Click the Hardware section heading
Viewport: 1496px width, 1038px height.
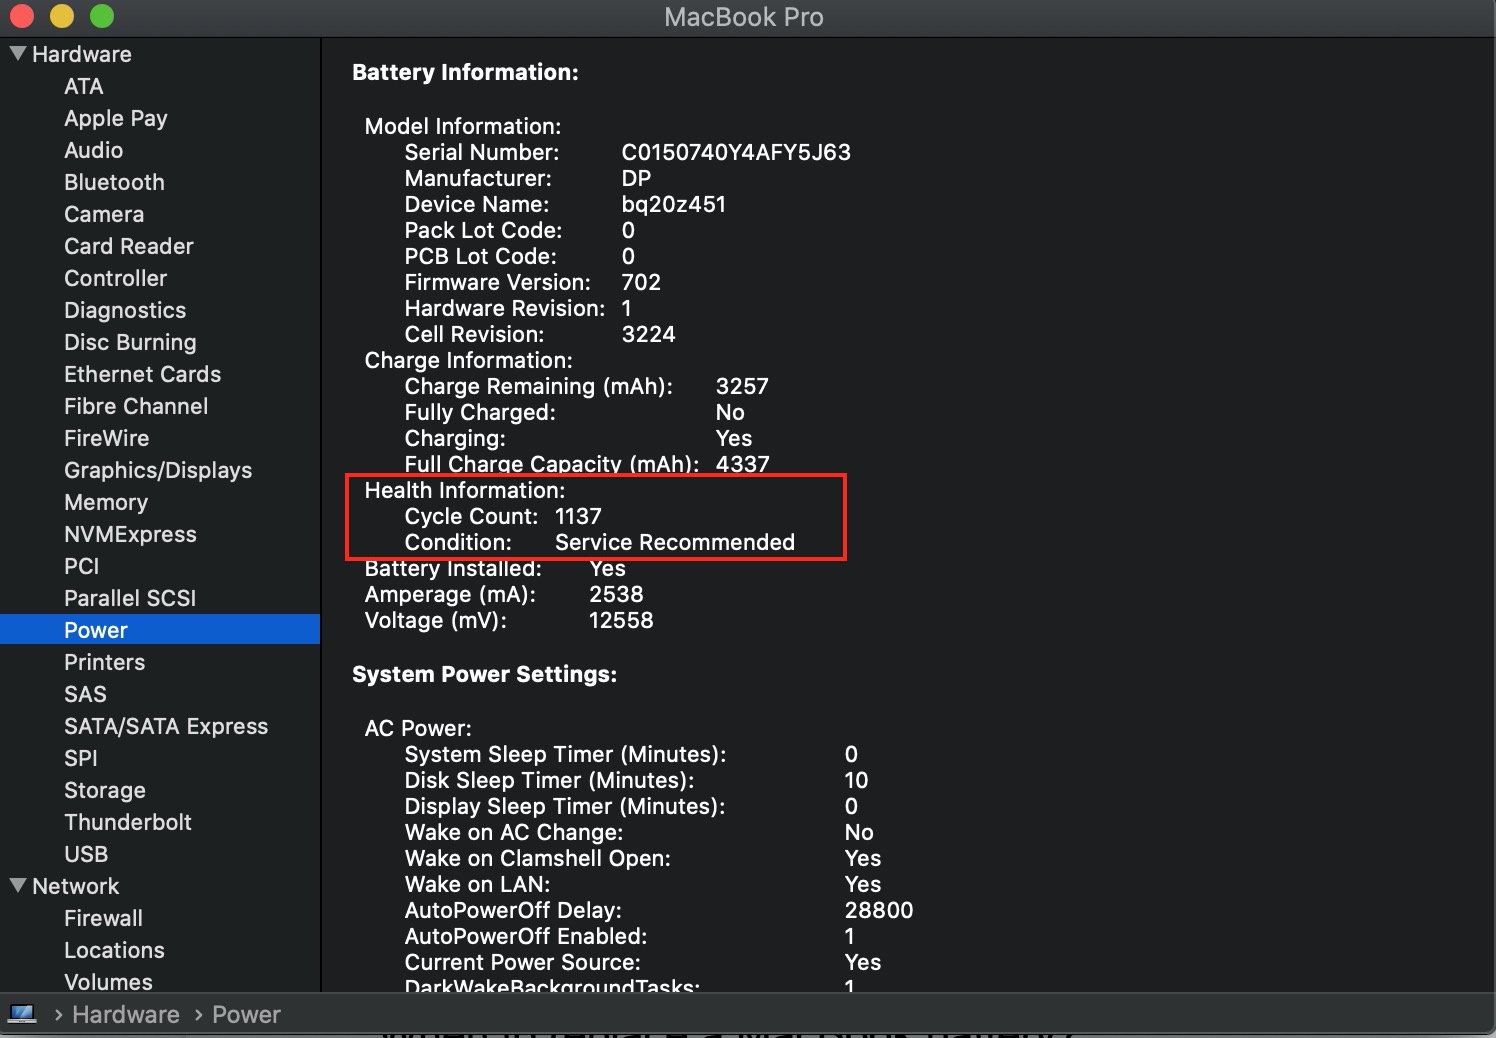tap(82, 54)
